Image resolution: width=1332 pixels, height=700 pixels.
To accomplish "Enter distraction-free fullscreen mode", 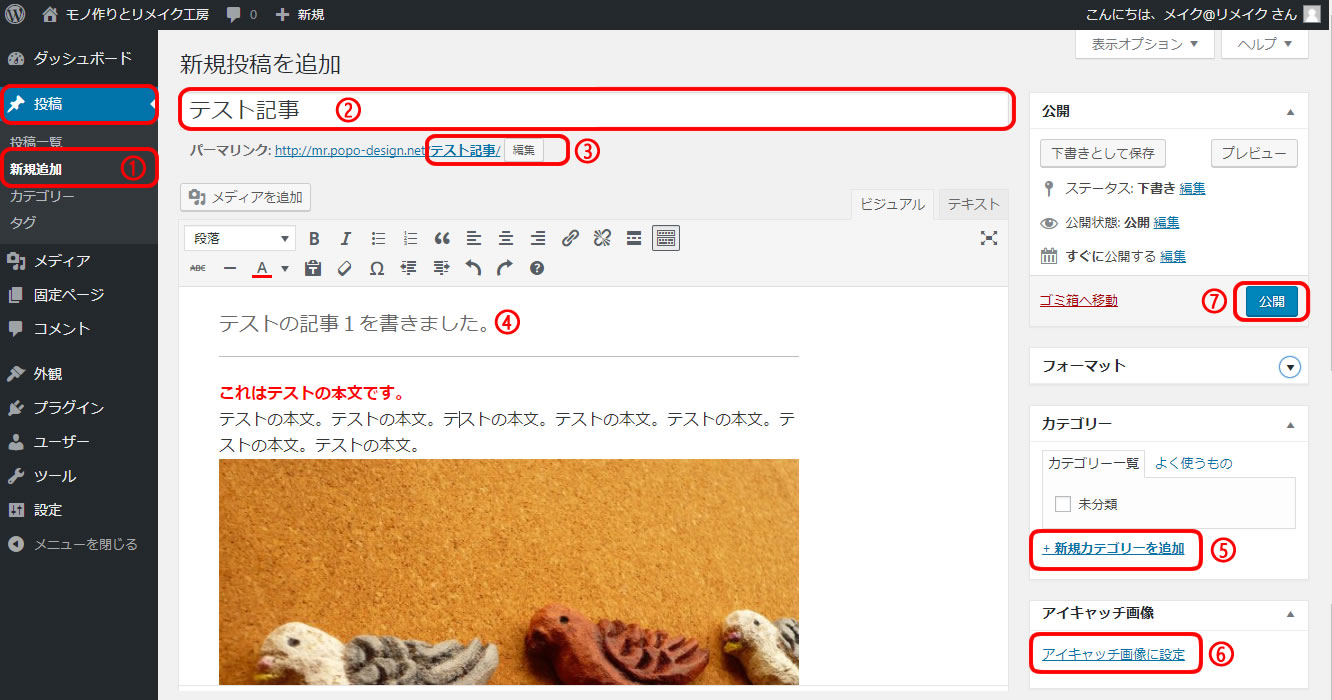I will (x=989, y=238).
